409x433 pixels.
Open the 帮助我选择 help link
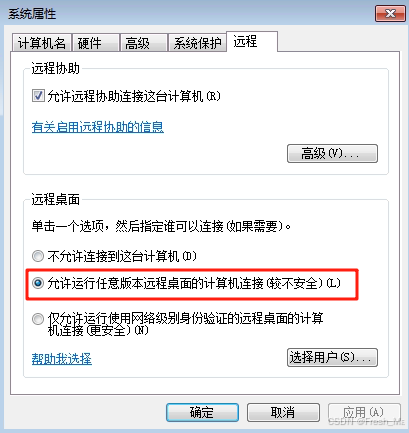[x=62, y=359]
